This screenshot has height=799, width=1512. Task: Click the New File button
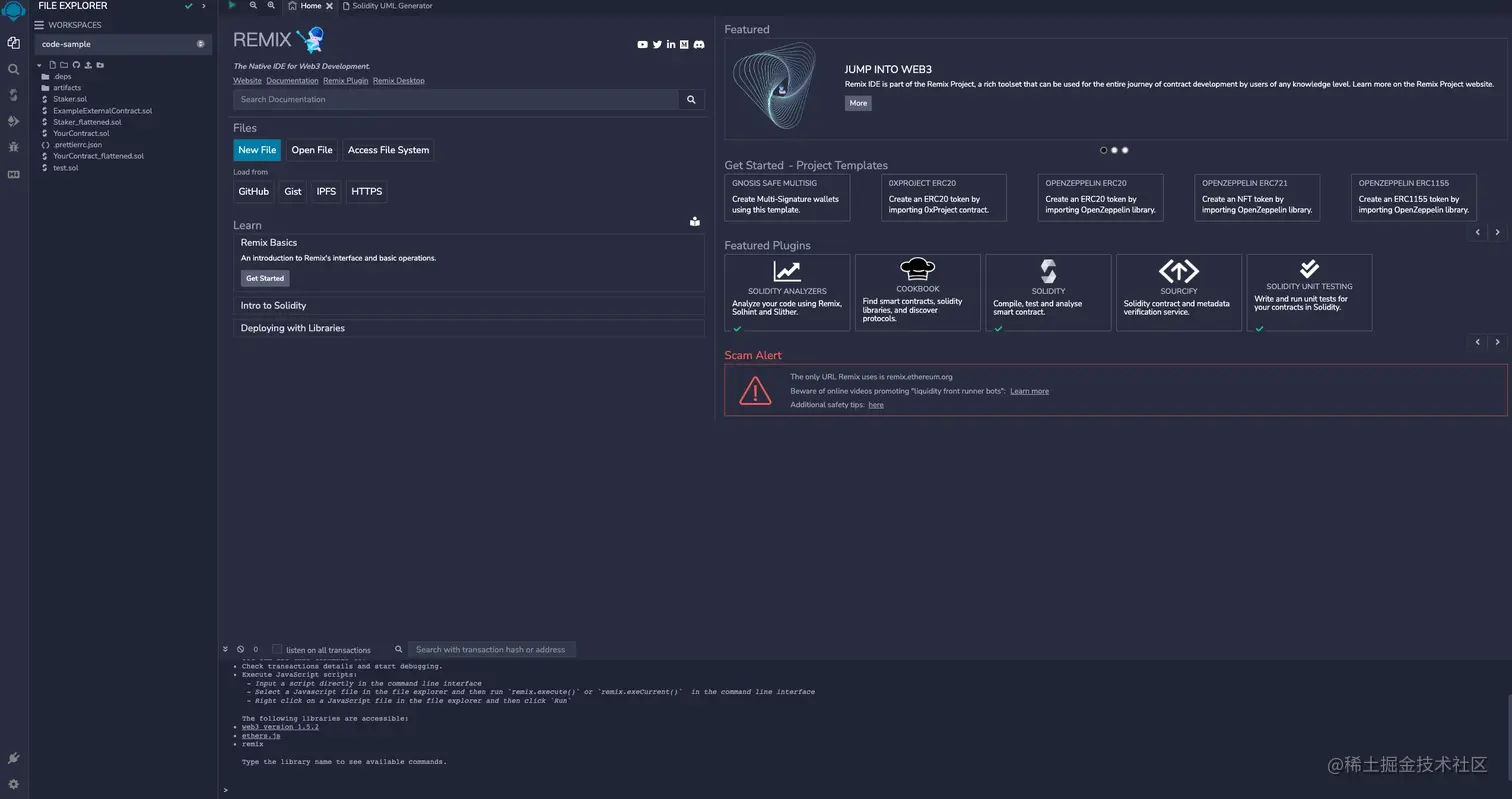257,150
